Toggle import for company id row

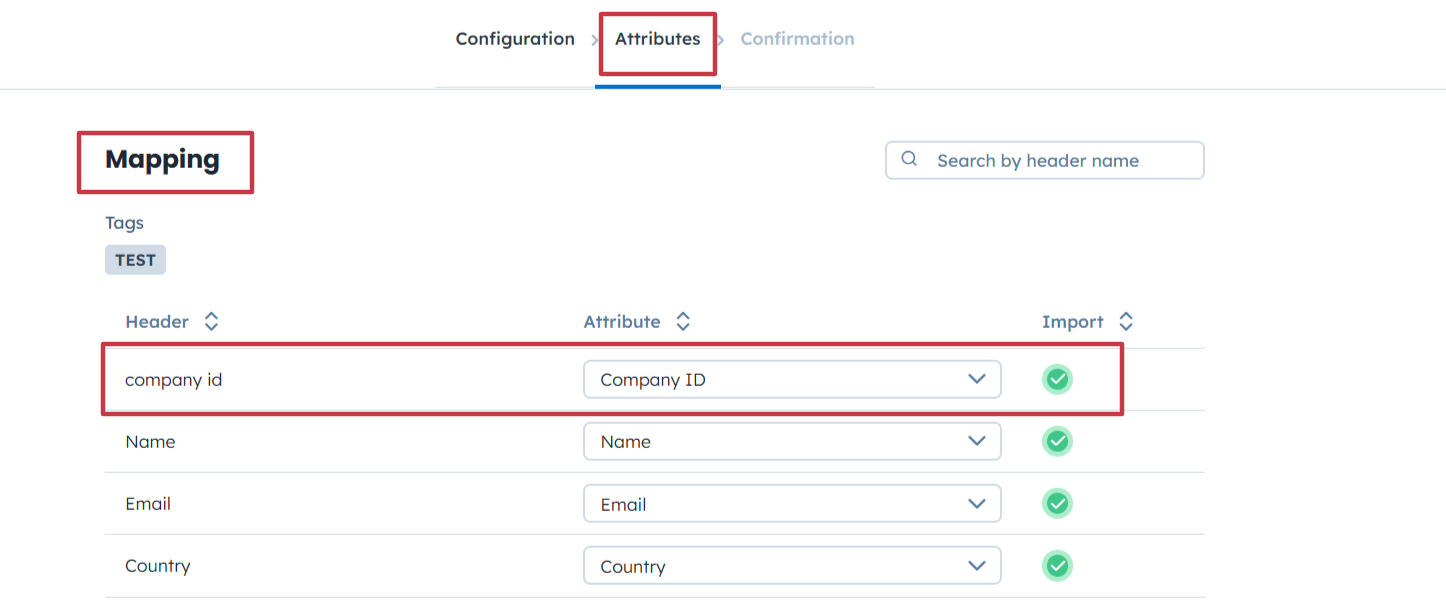click(1057, 380)
